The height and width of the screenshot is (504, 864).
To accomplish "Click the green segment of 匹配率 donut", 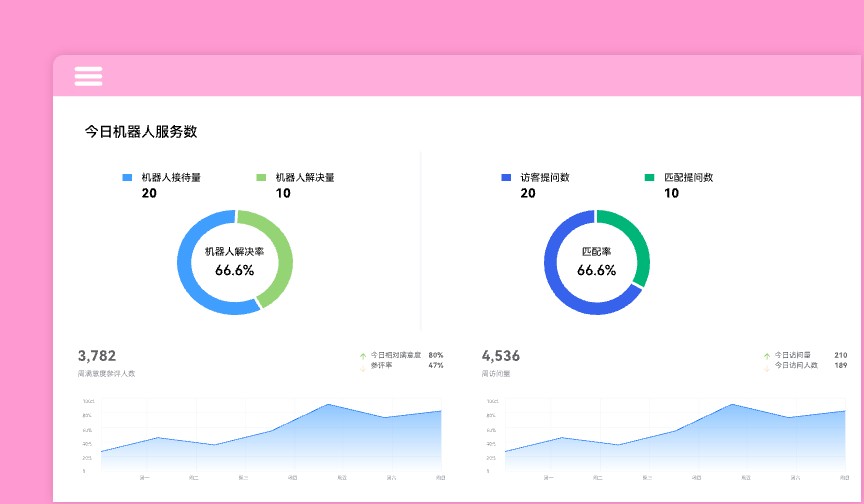I will 643,246.
